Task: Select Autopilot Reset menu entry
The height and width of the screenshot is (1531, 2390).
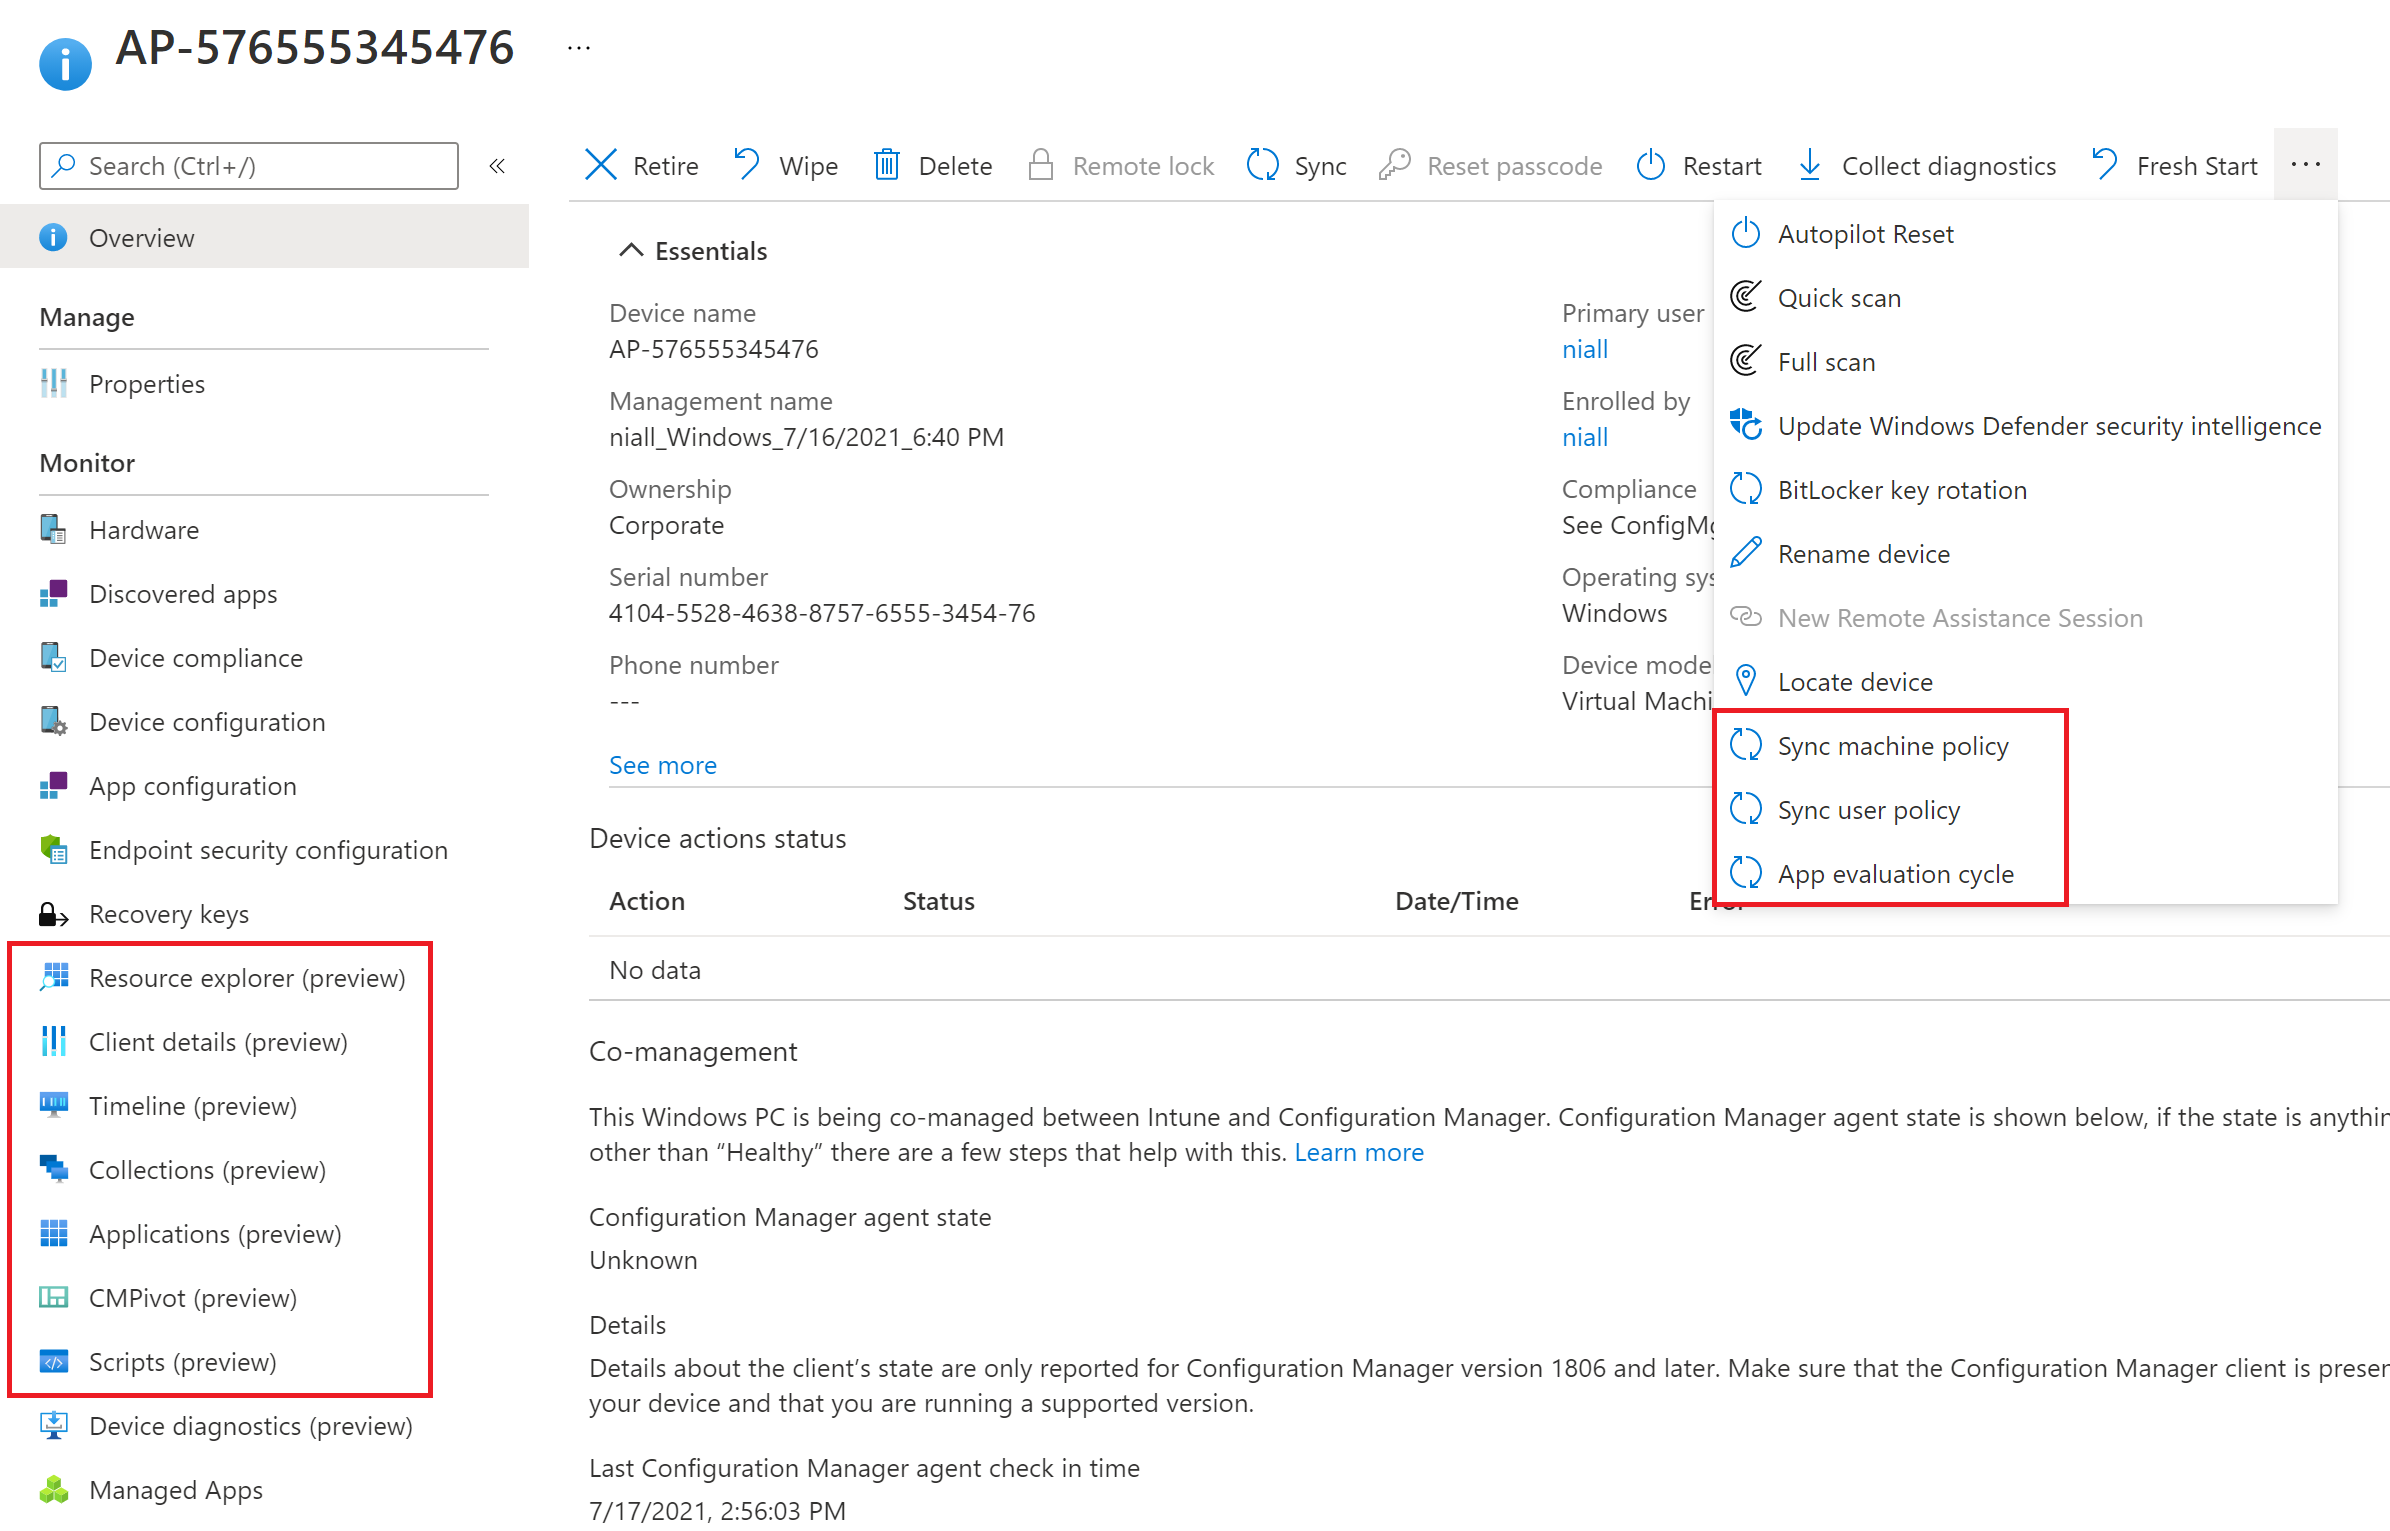Action: 2026,234
